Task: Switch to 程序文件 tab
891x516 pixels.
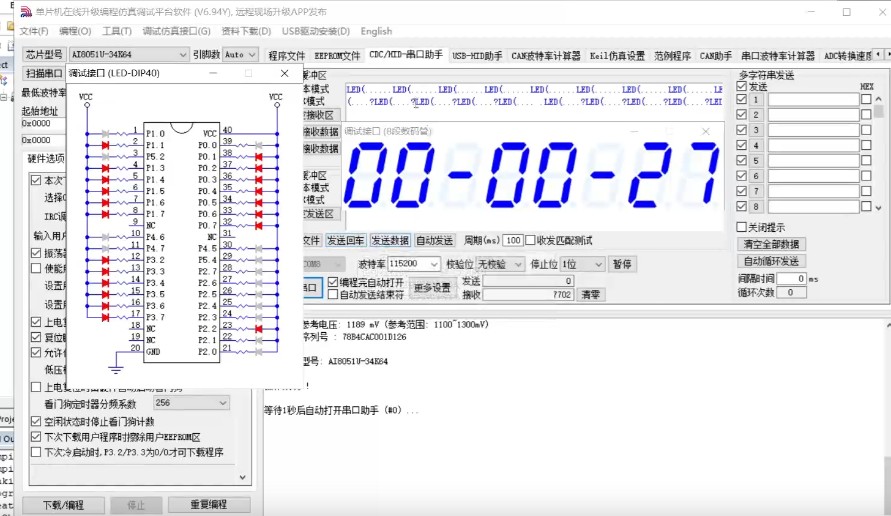Action: click(x=286, y=56)
